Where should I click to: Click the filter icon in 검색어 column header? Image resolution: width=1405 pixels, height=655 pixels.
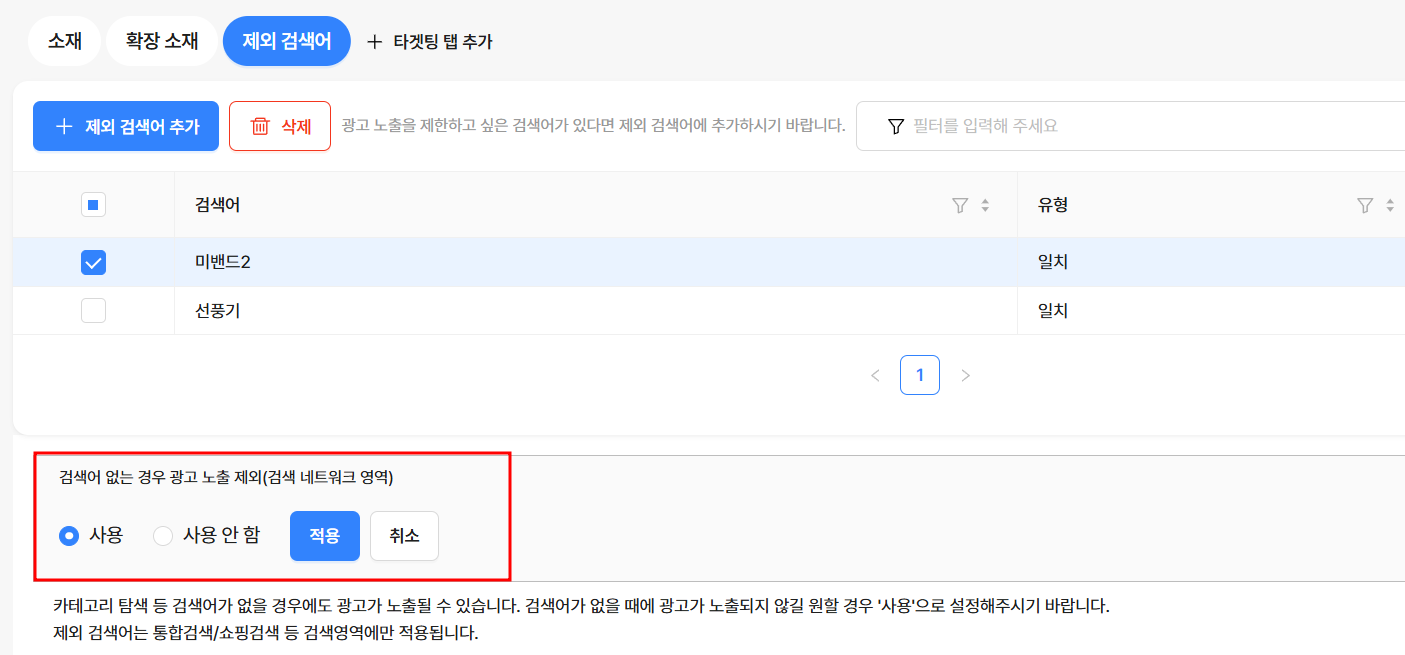[960, 206]
